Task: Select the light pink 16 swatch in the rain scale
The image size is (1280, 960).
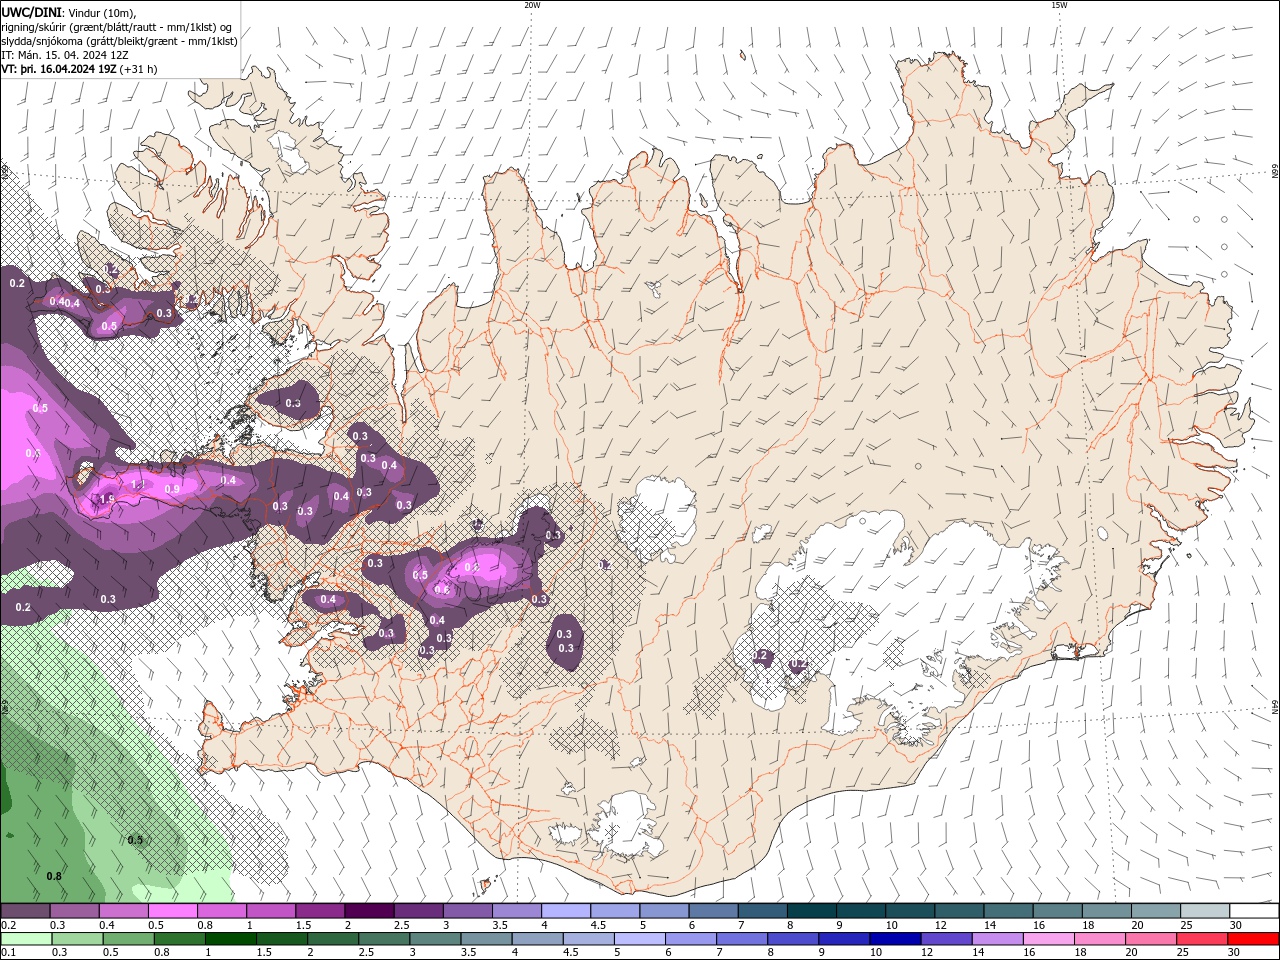Action: pyautogui.click(x=1048, y=939)
